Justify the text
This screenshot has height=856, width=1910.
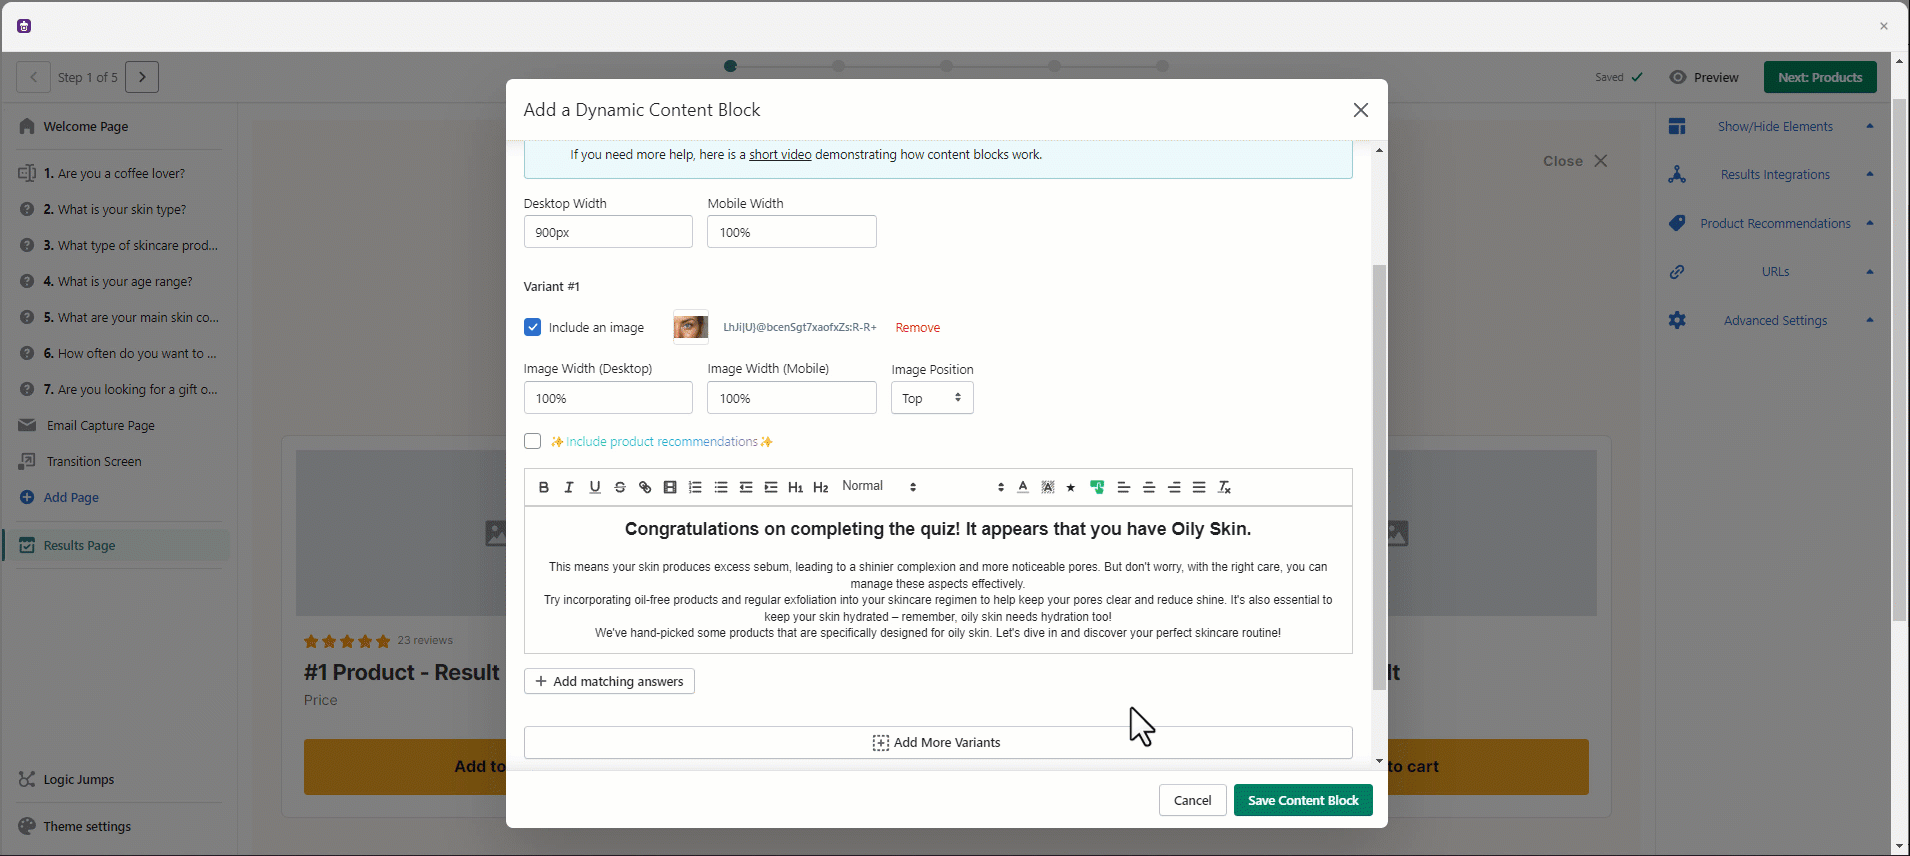[x=1199, y=487]
